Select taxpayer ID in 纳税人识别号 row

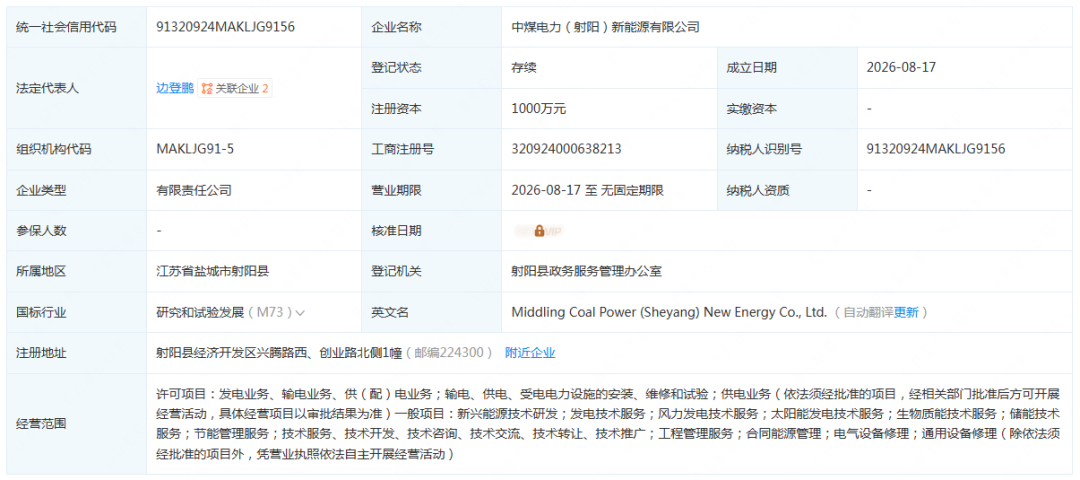click(936, 149)
